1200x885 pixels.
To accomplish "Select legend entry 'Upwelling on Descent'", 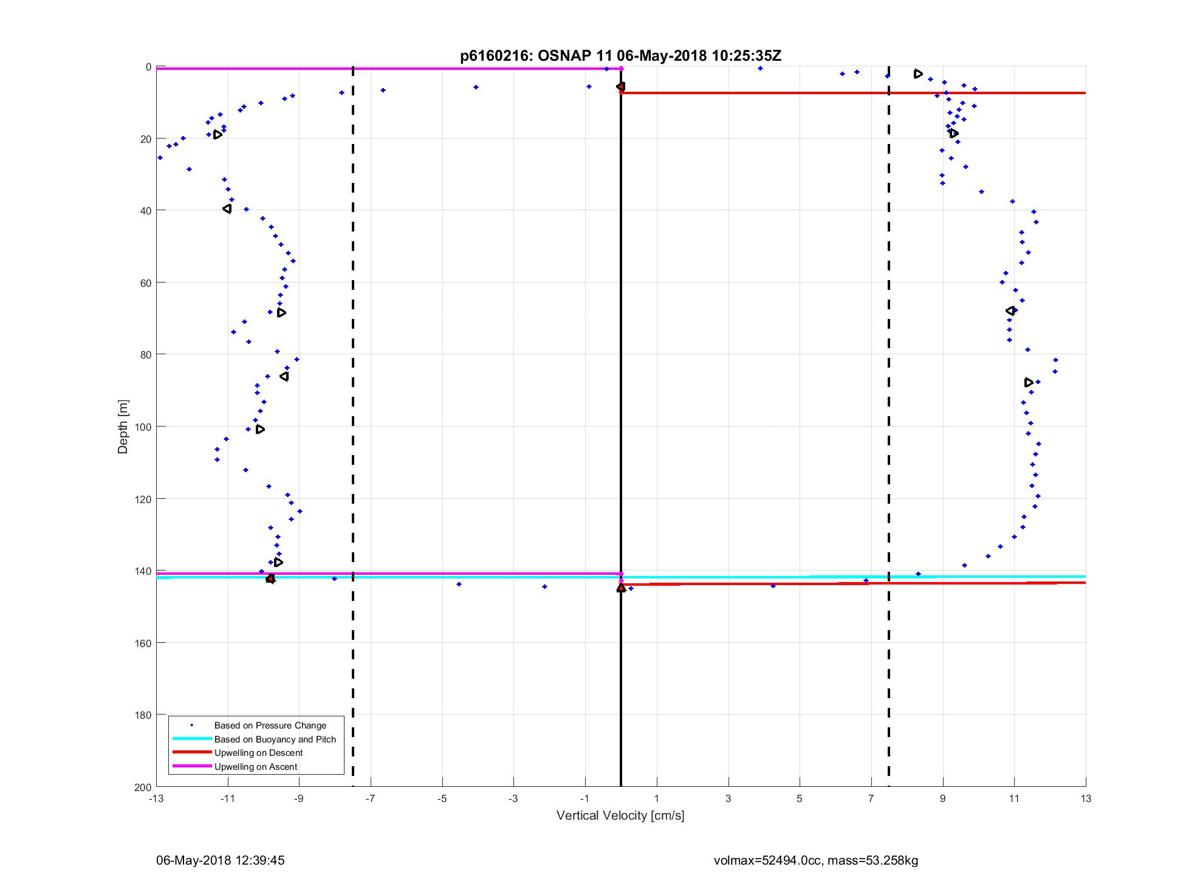I will (258, 752).
